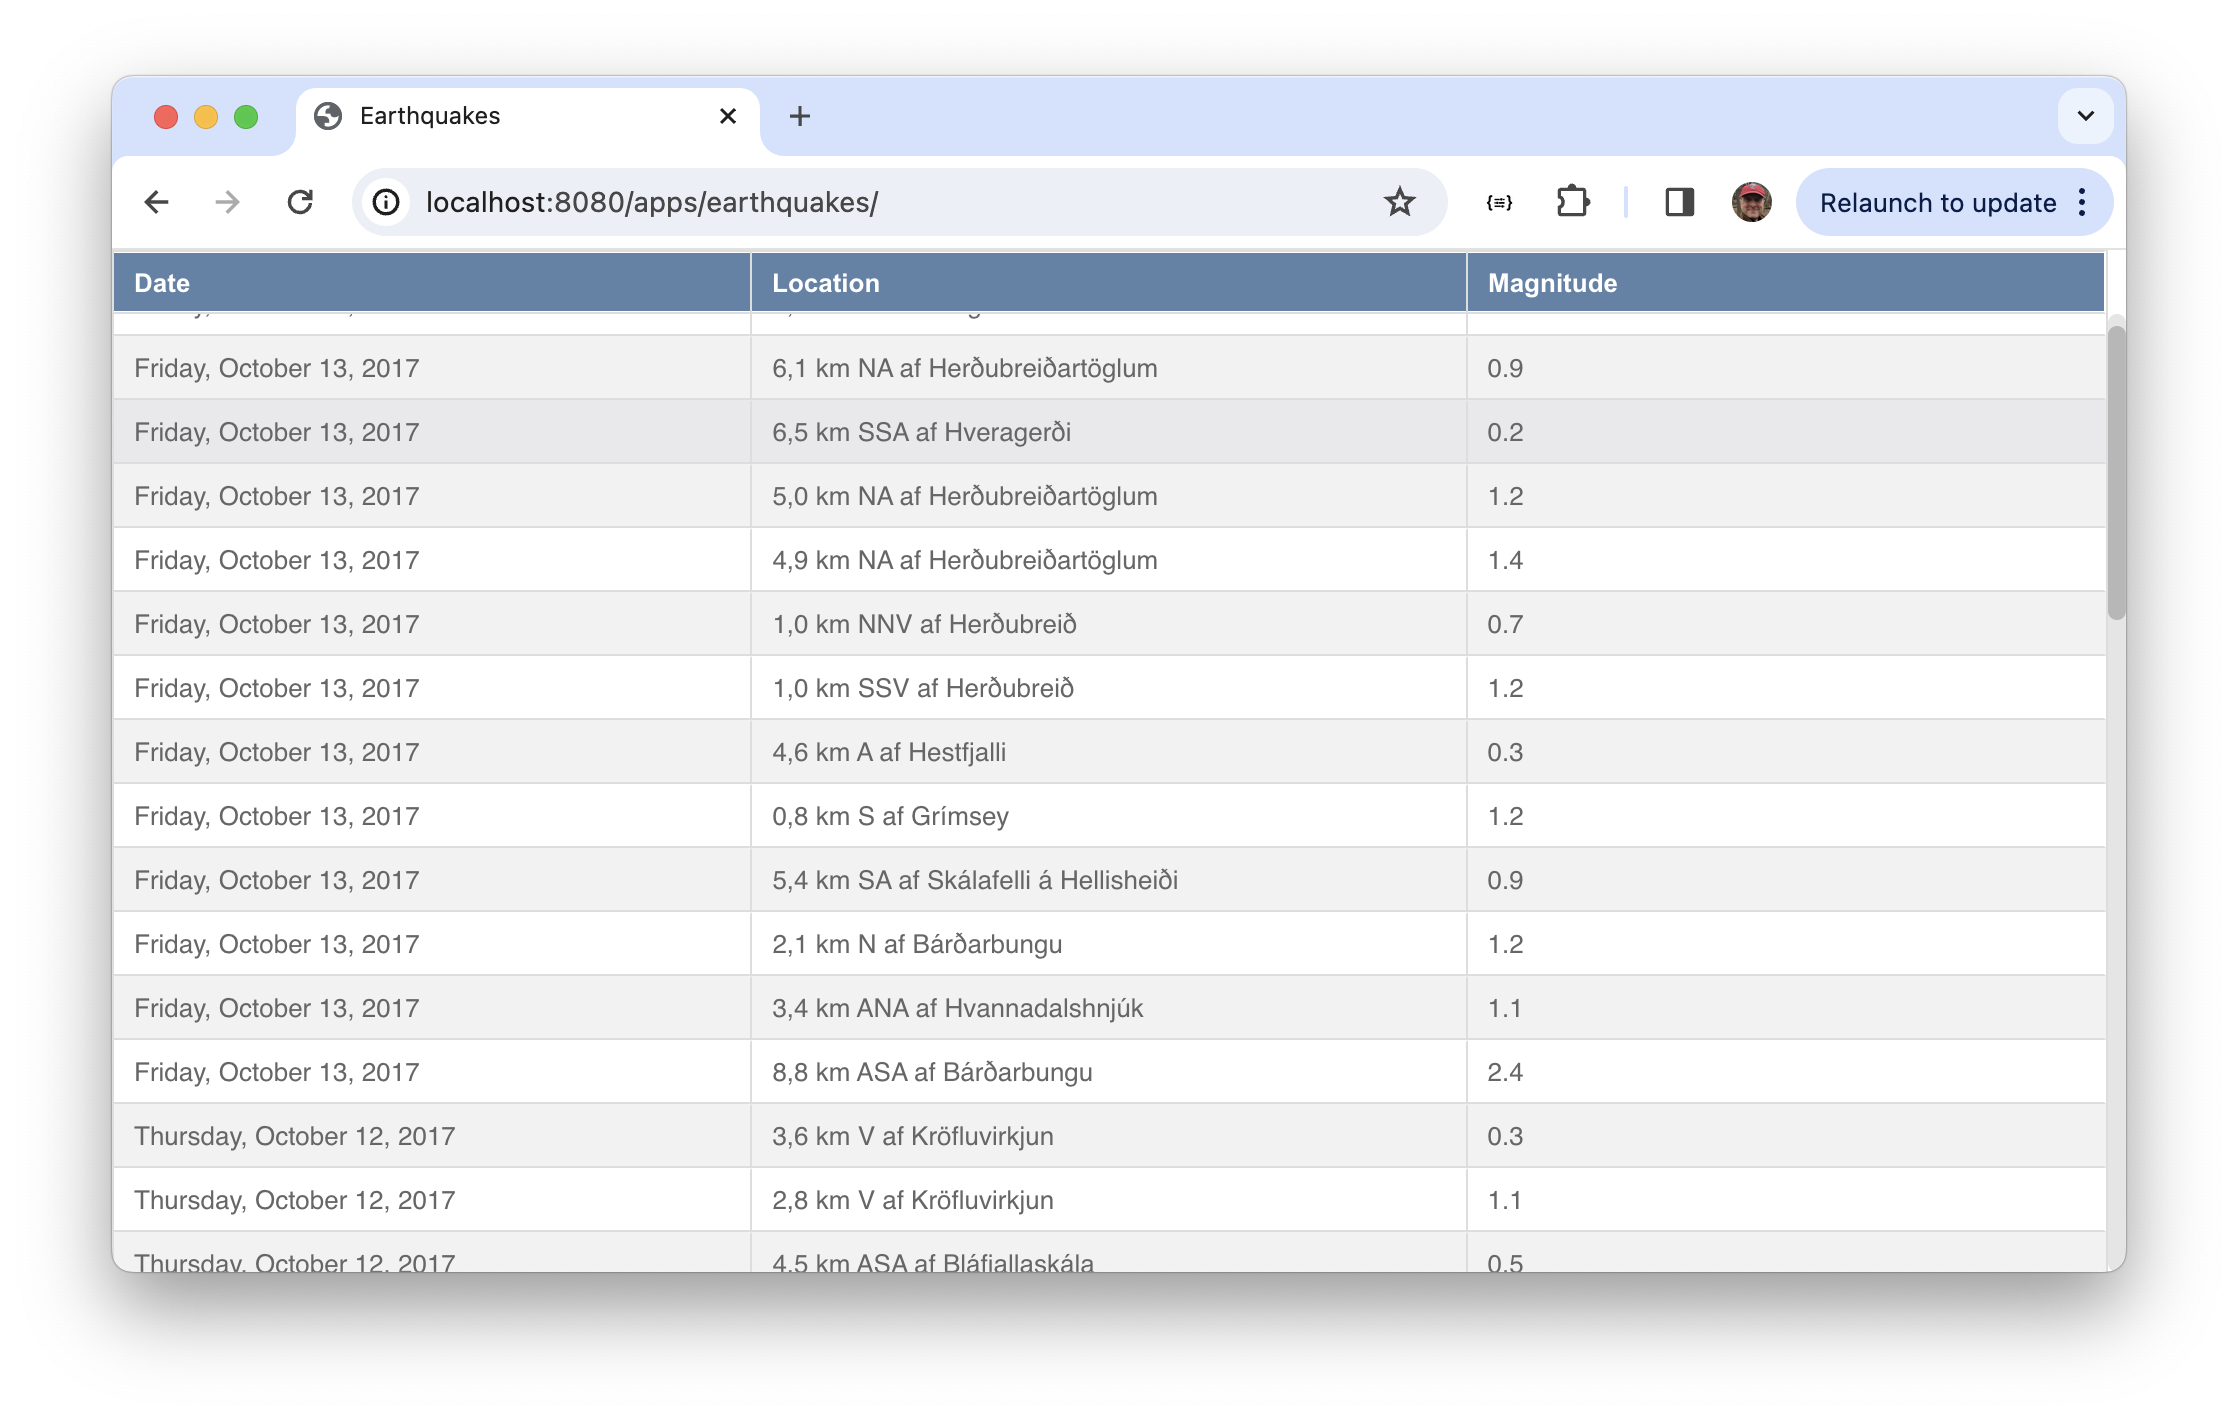This screenshot has height=1420, width=2238.
Task: Close the Earthquakes tab
Action: 728,116
